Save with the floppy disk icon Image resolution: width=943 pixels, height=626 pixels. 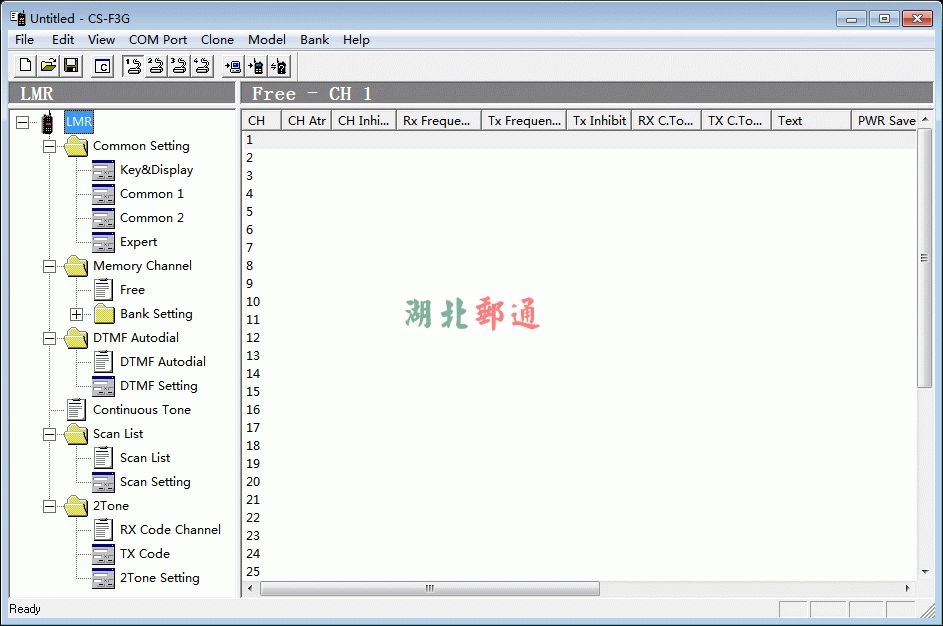click(71, 66)
